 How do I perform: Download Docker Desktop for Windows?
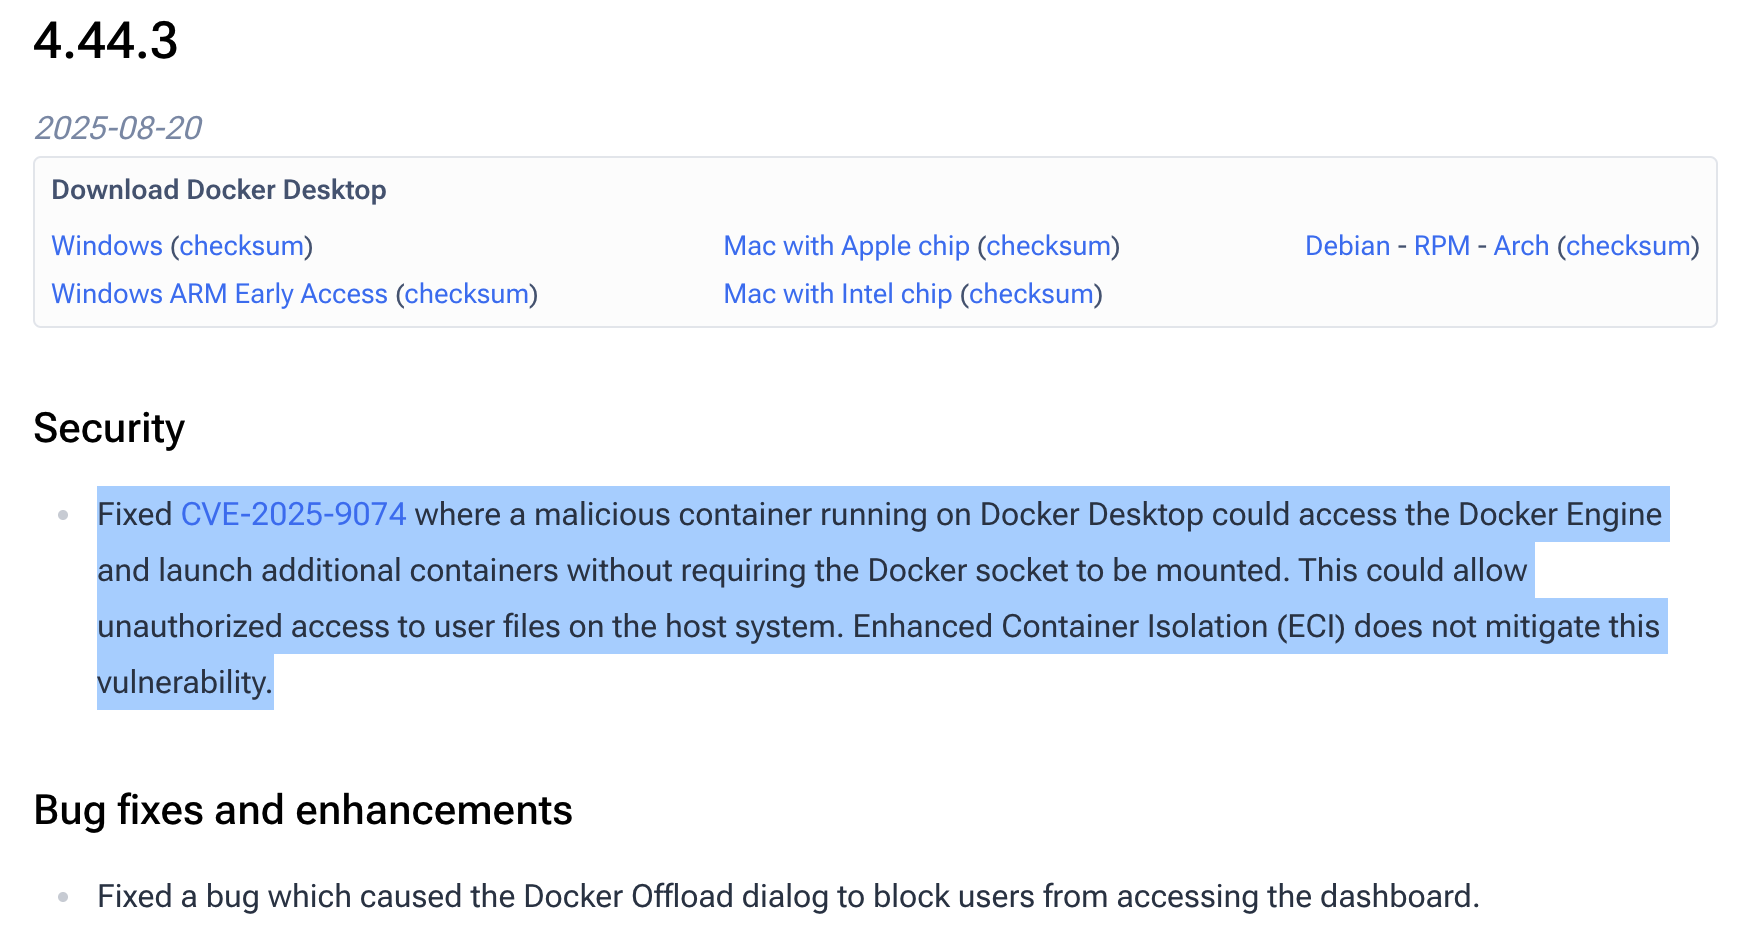click(105, 246)
